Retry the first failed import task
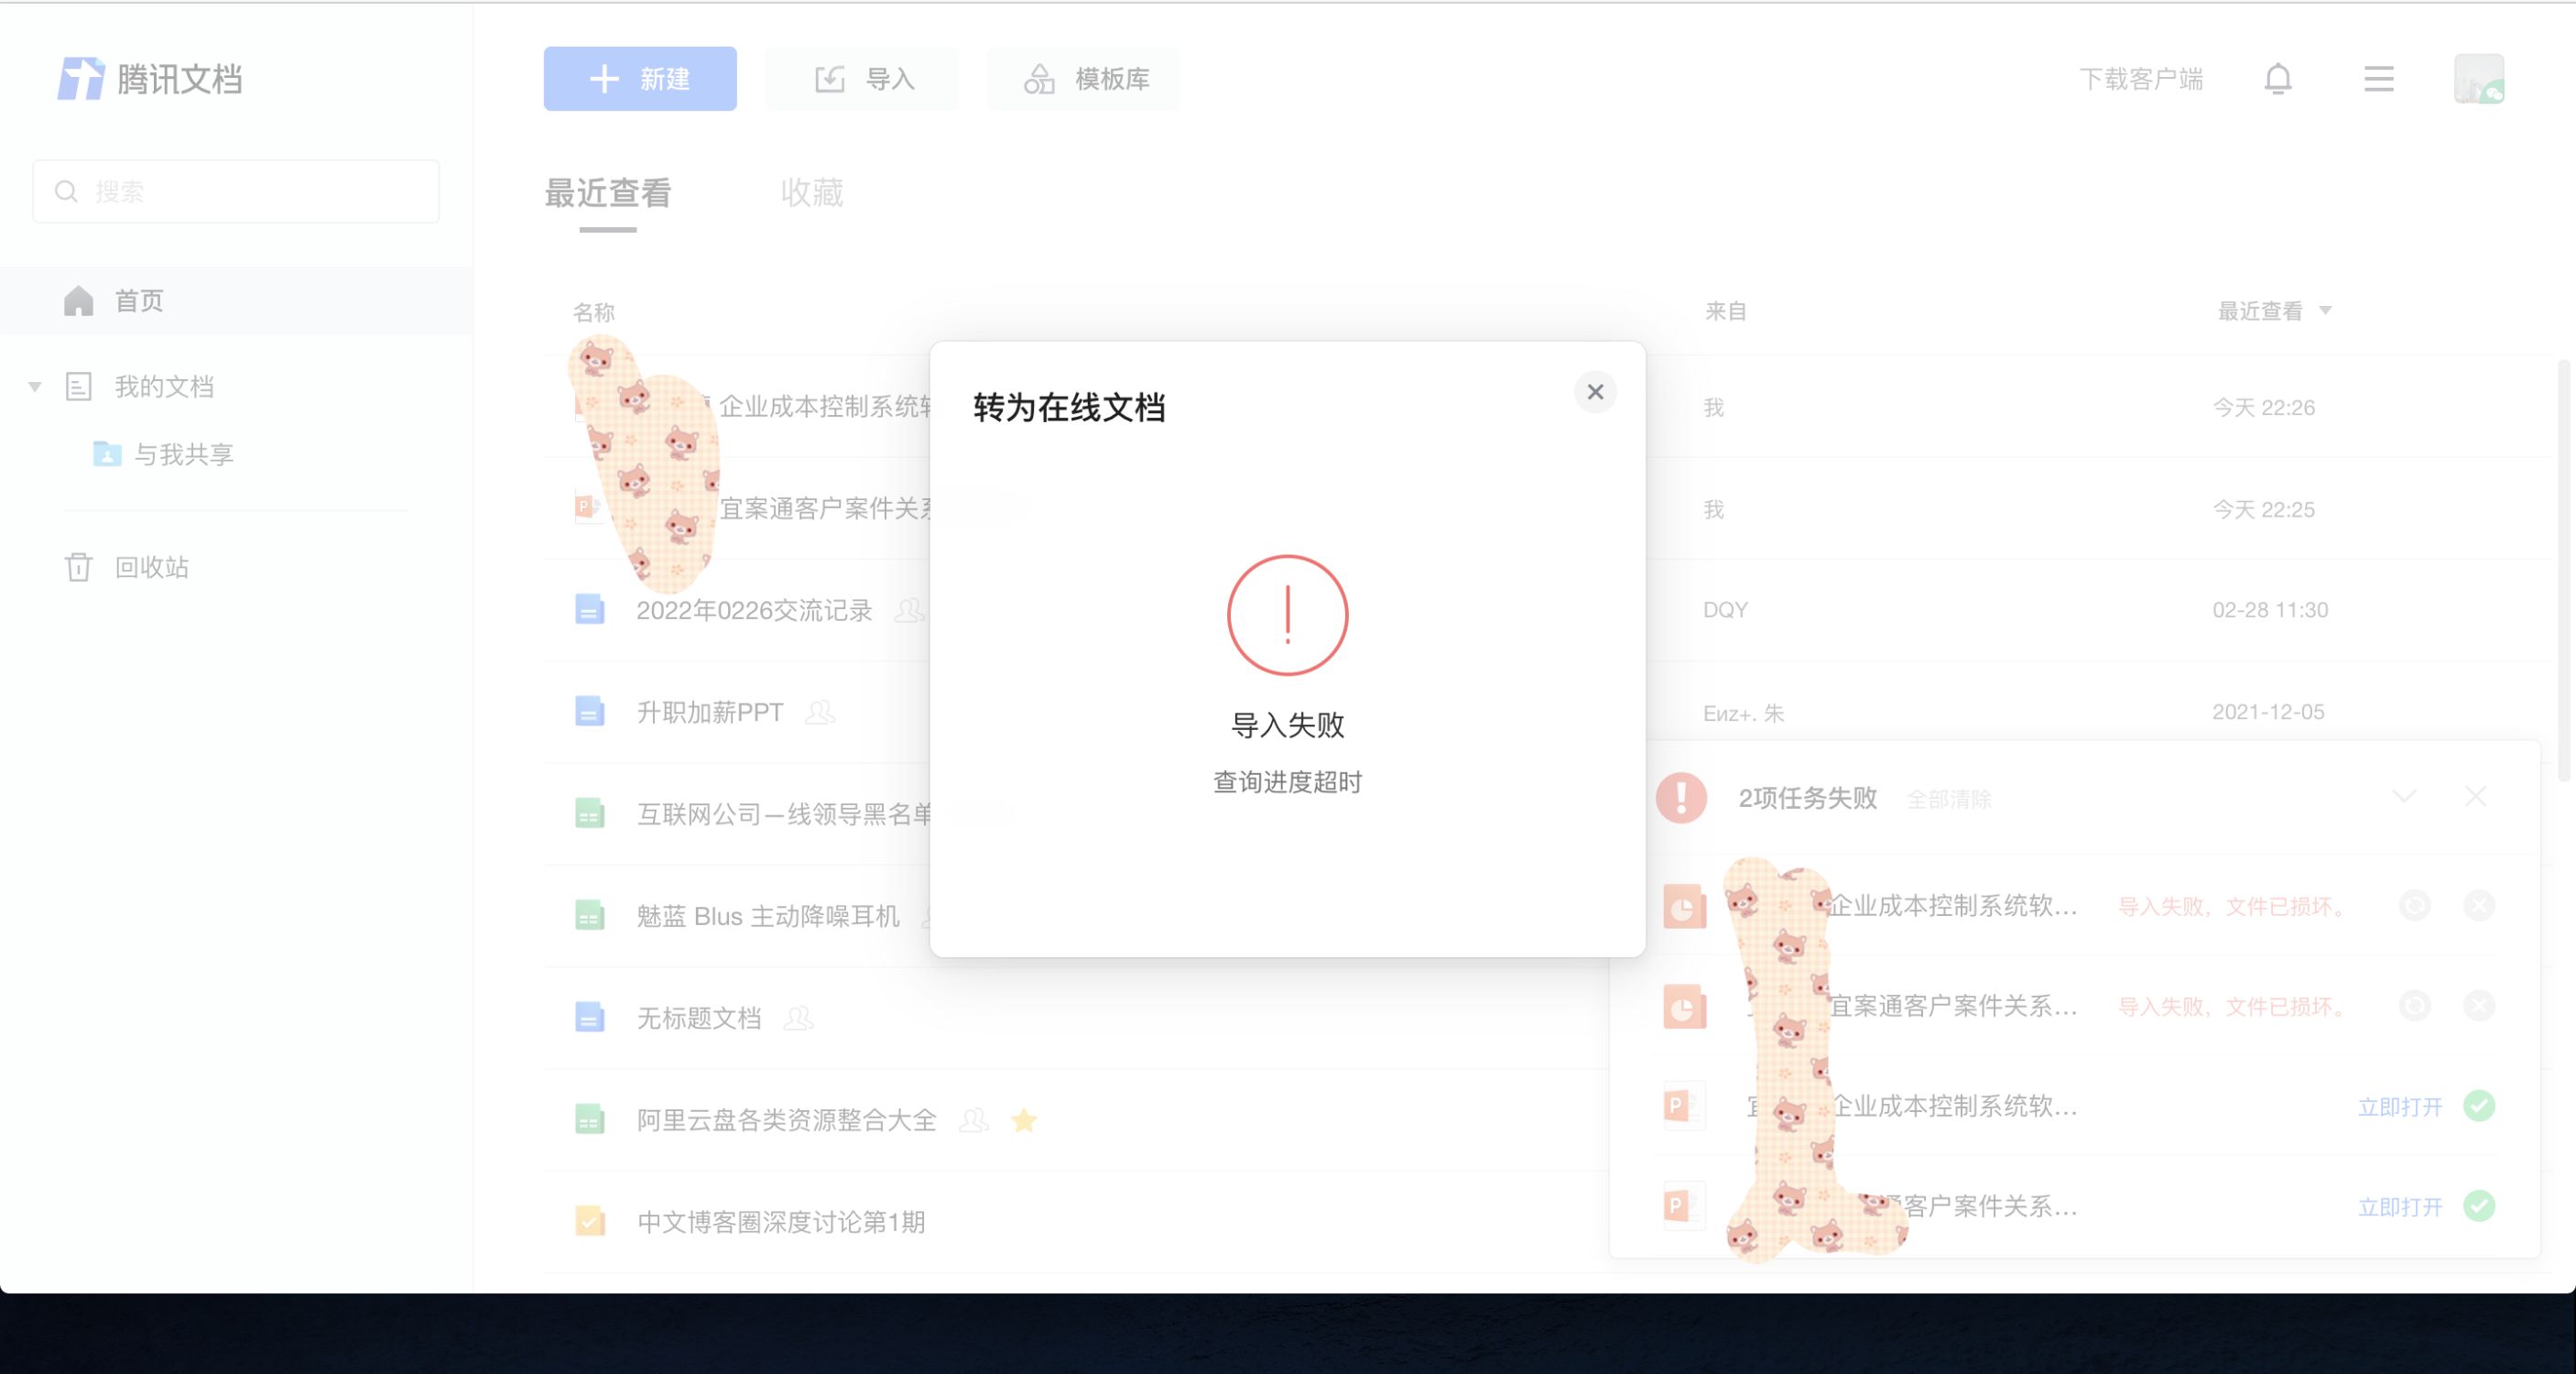The height and width of the screenshot is (1374, 2576). pyautogui.click(x=2414, y=906)
